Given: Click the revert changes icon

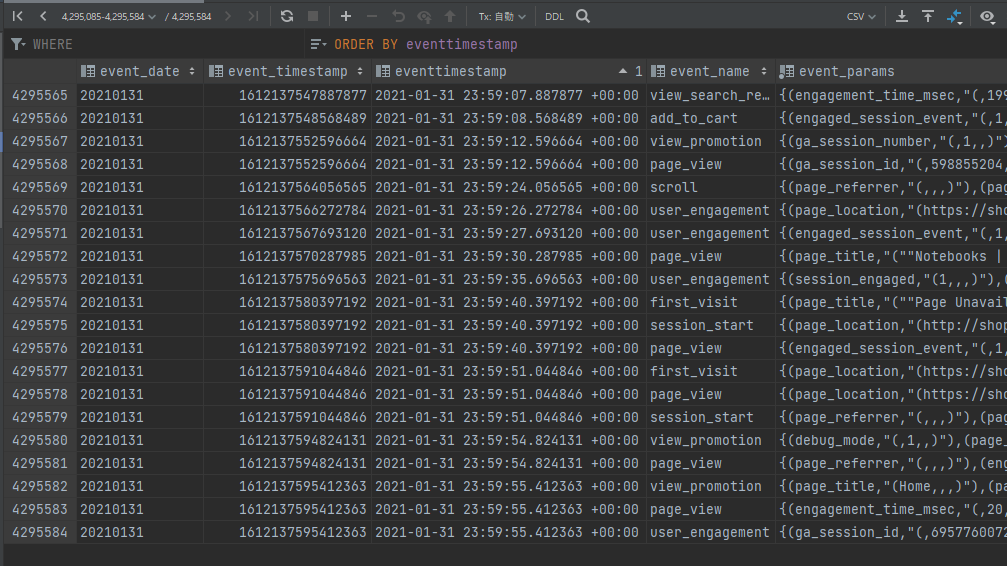Looking at the screenshot, I should click(x=398, y=16).
